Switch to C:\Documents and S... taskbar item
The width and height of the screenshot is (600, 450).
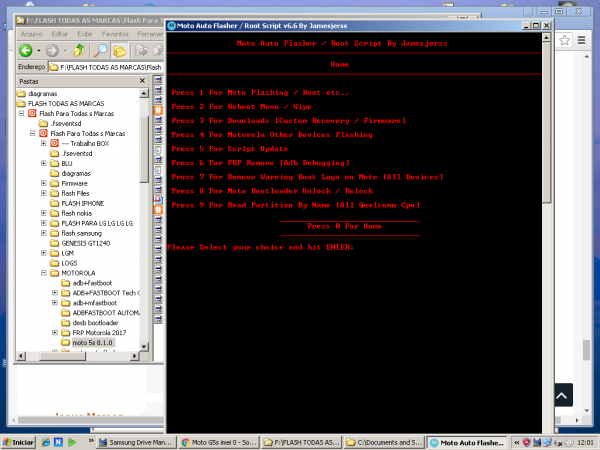[x=385, y=442]
